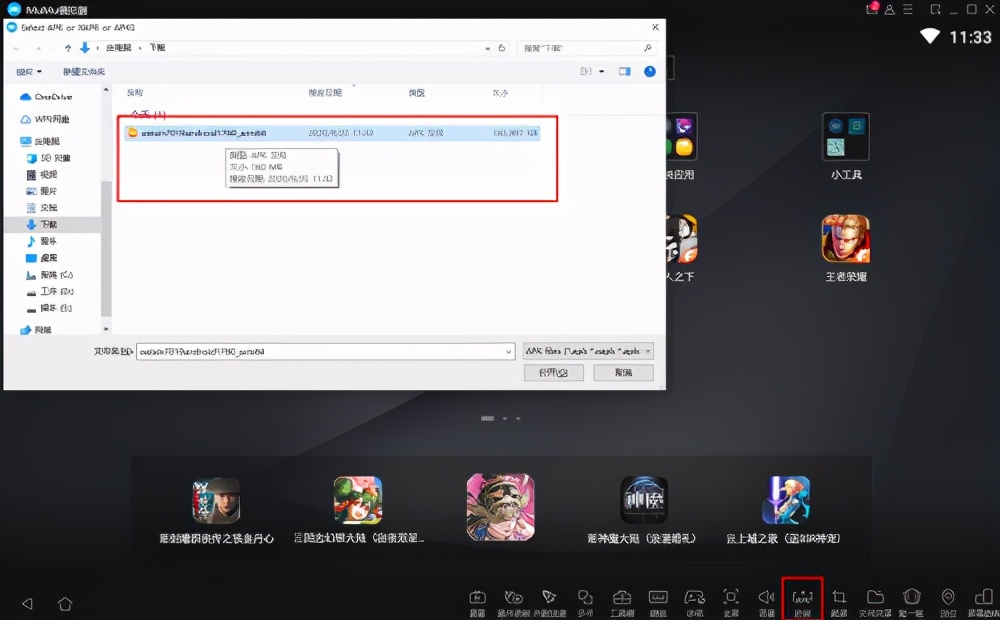Image resolution: width=1000 pixels, height=620 pixels.
Task: Toggle the preview pane icon in the file dialog
Action: pyautogui.click(x=624, y=71)
